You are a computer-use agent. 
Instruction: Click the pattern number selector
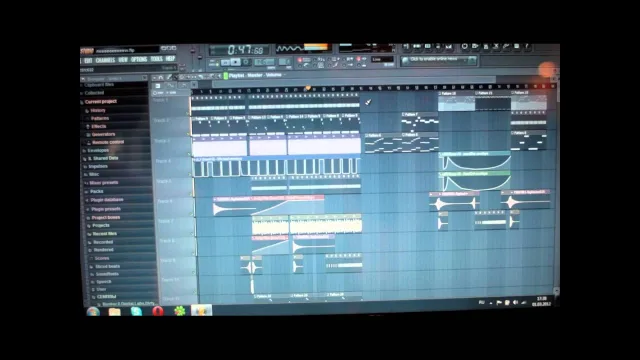point(284,62)
